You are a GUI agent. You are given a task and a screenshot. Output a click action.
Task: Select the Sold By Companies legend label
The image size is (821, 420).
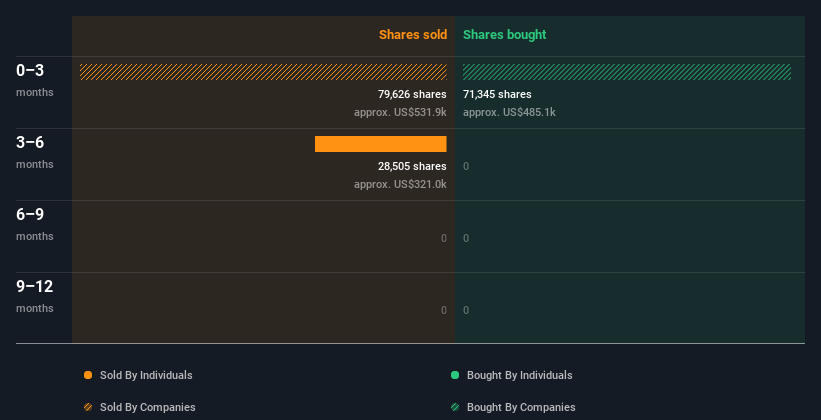pyautogui.click(x=148, y=407)
